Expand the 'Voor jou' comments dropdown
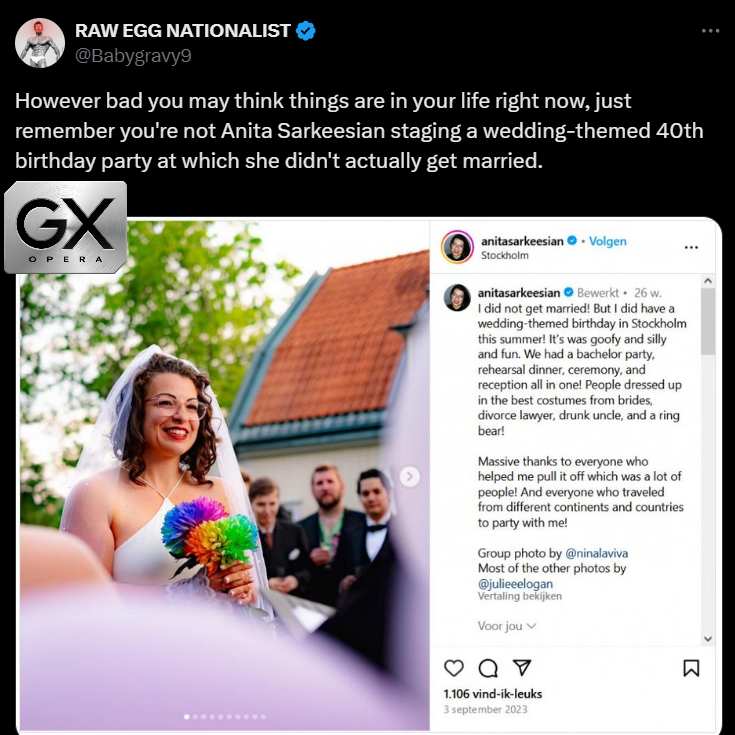 (x=507, y=626)
